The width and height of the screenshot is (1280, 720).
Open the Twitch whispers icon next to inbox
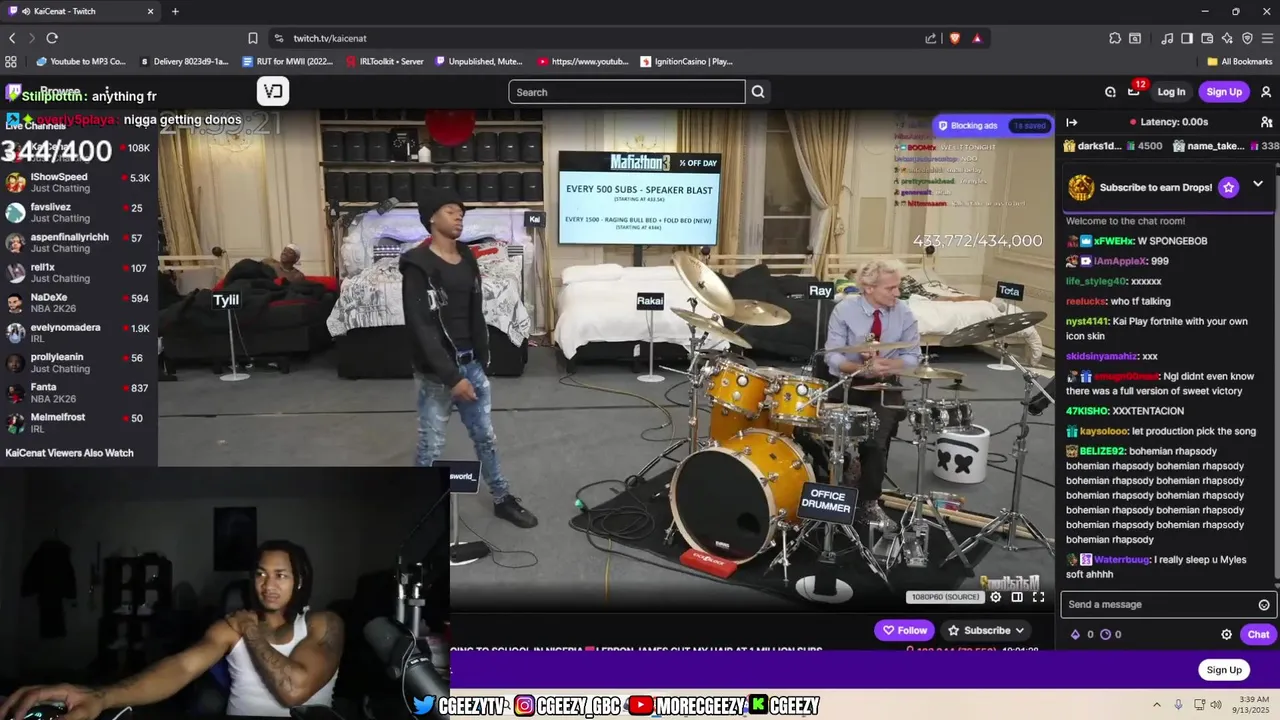[x=1110, y=92]
